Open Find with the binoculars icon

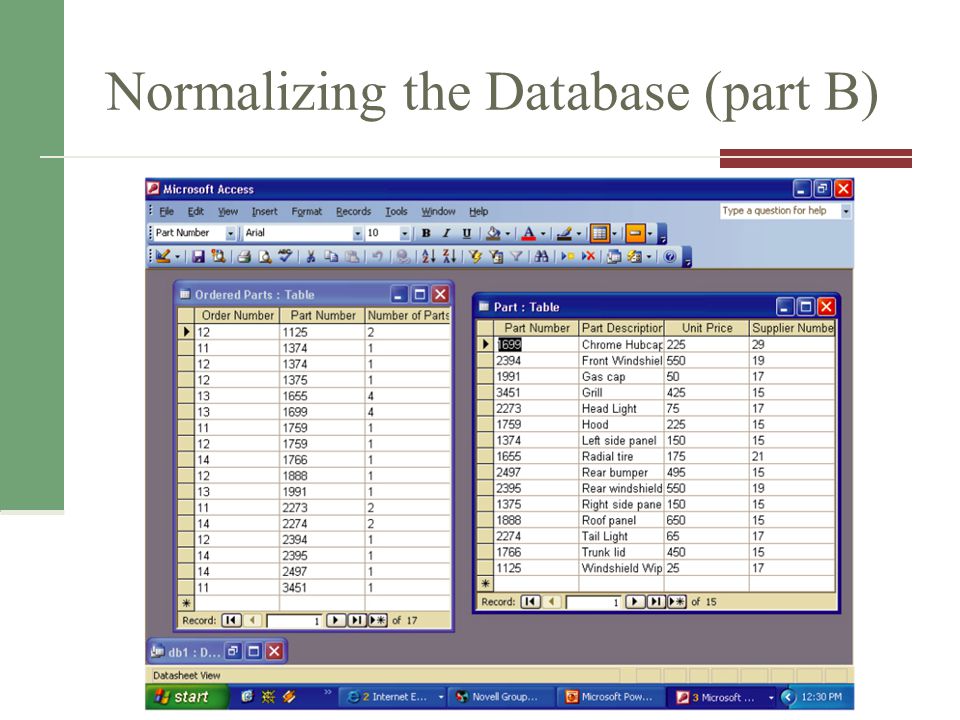(x=541, y=257)
